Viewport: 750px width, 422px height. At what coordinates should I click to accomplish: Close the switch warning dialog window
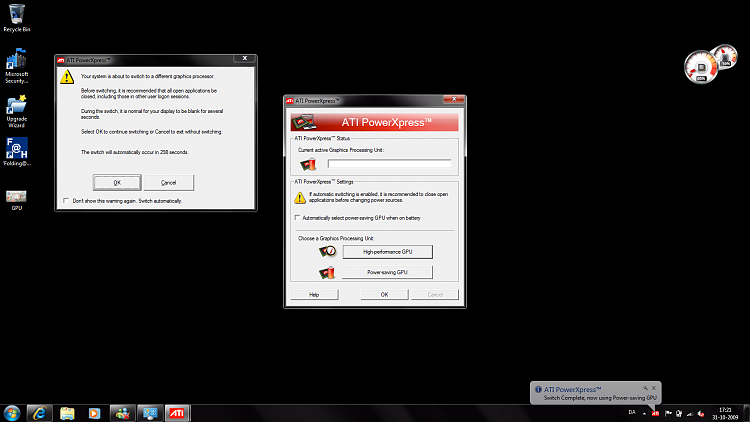click(x=245, y=58)
